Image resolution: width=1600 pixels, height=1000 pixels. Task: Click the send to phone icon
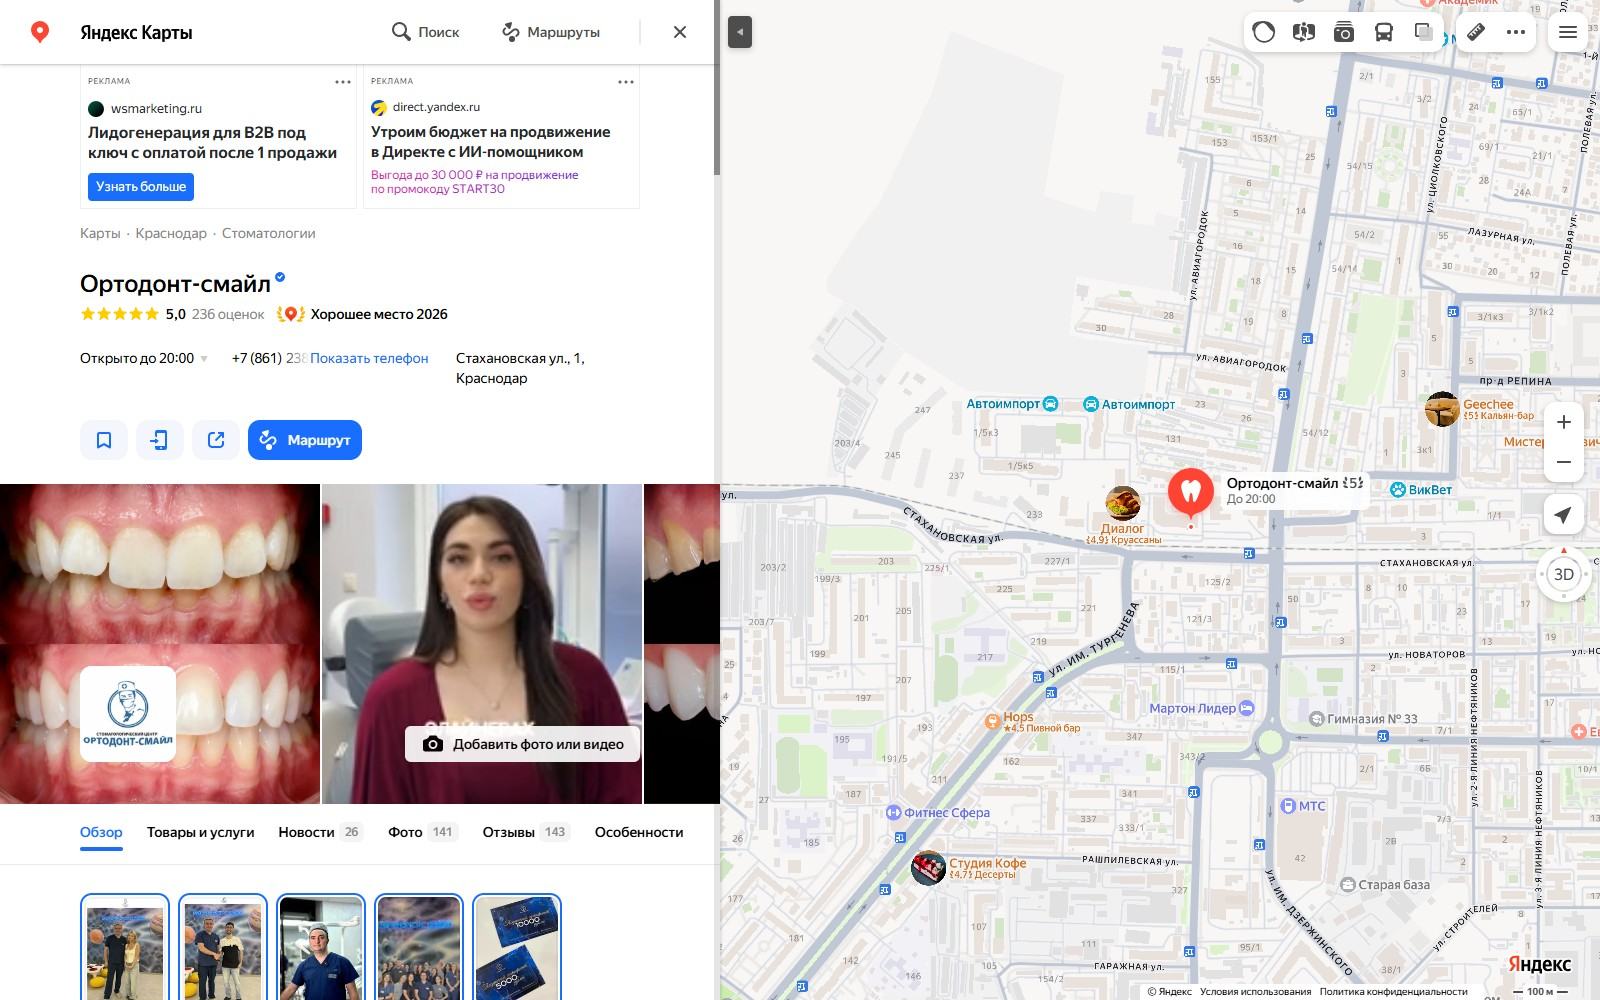160,440
